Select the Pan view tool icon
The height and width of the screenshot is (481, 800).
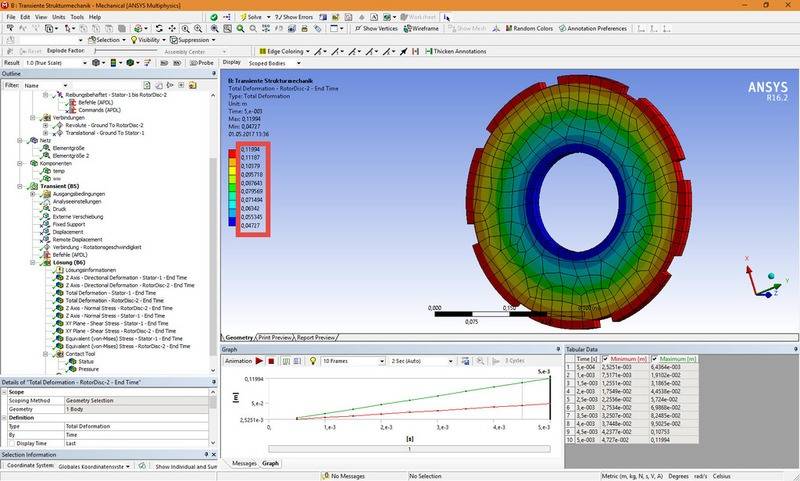coord(172,29)
